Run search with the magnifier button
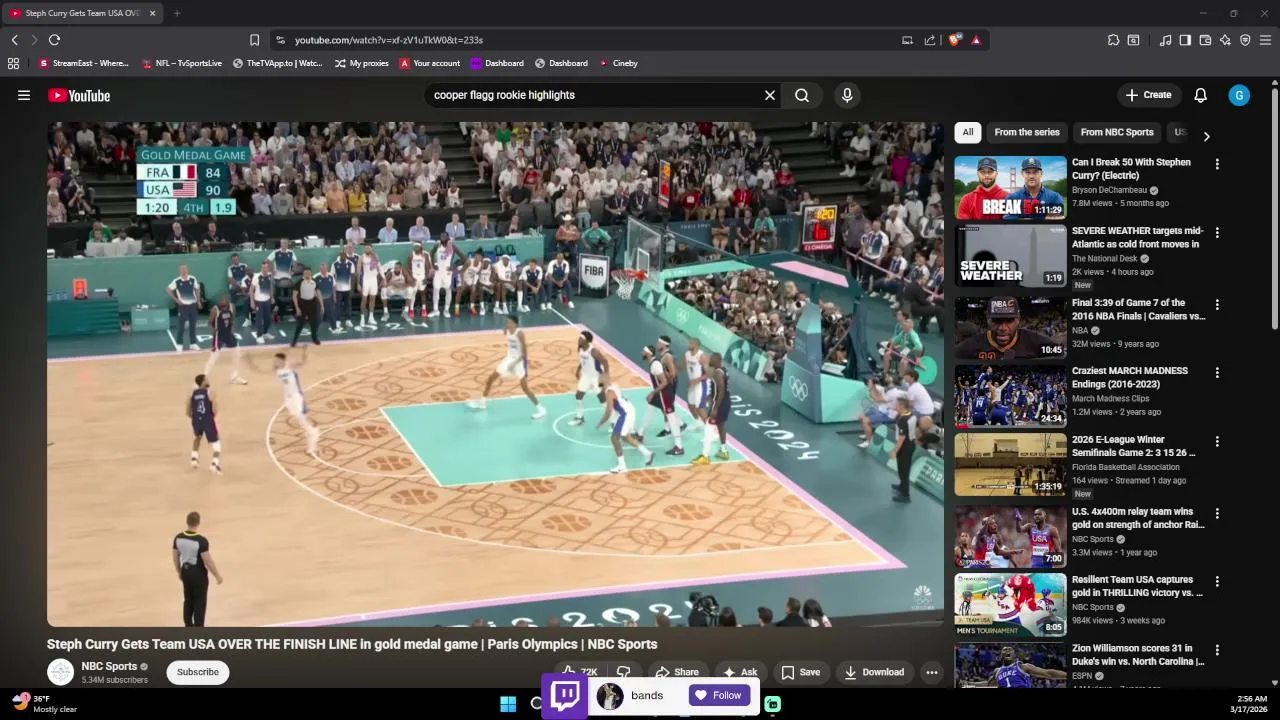The image size is (1280, 720). [802, 95]
